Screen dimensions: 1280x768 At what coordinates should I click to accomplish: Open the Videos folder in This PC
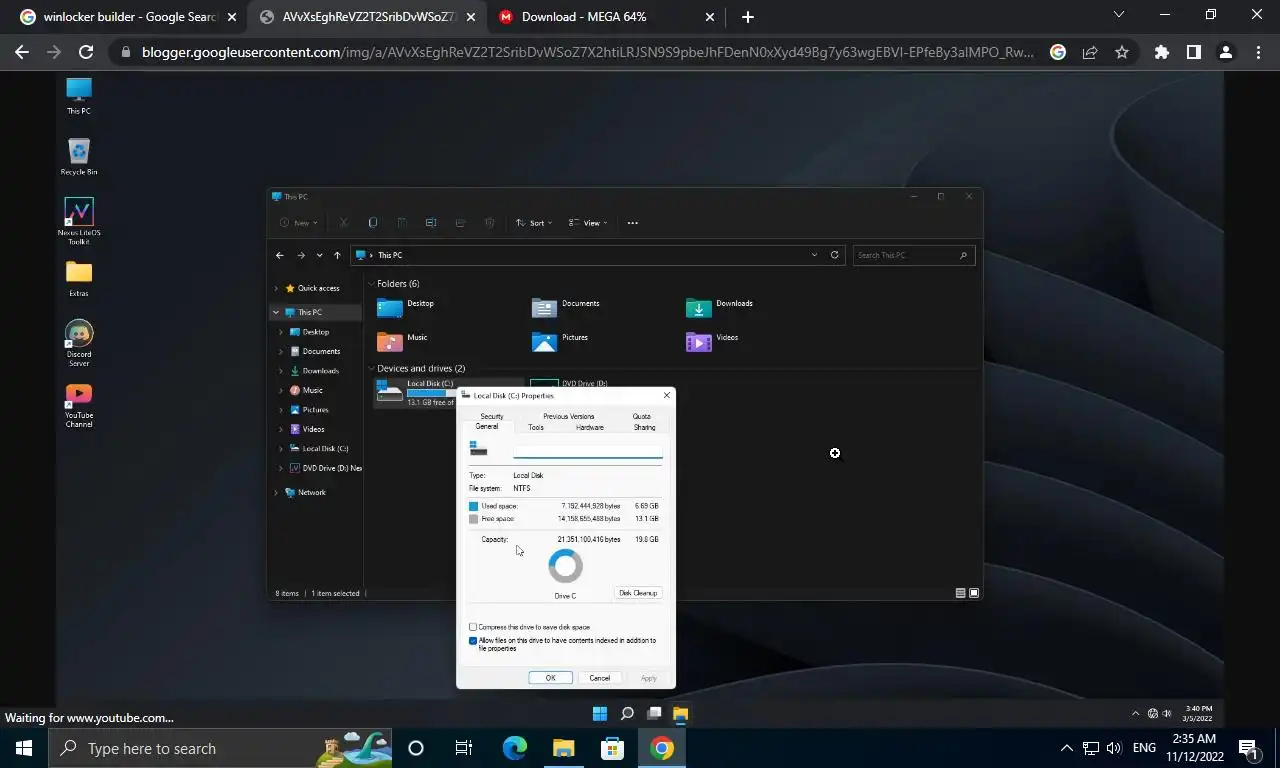[x=713, y=340]
